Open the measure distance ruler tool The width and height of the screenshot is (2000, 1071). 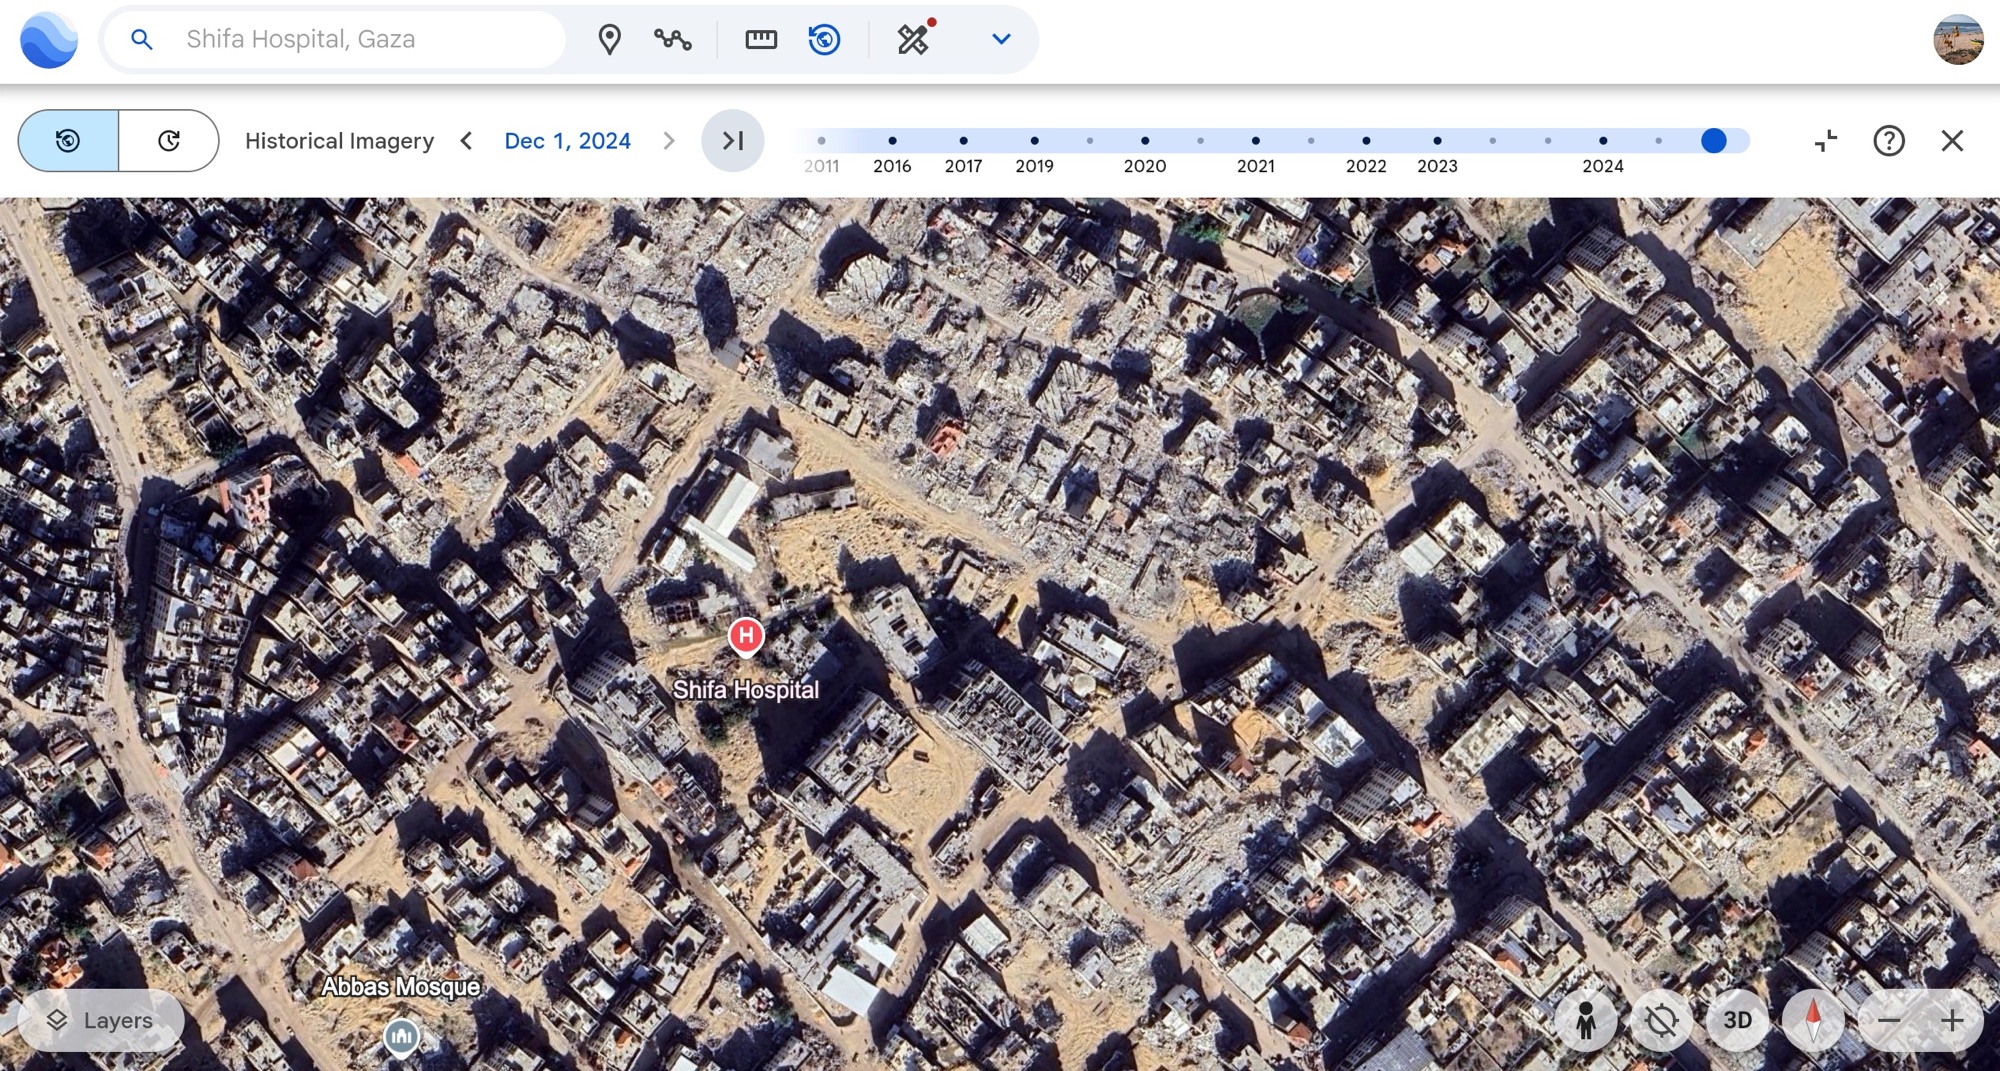[x=761, y=39]
